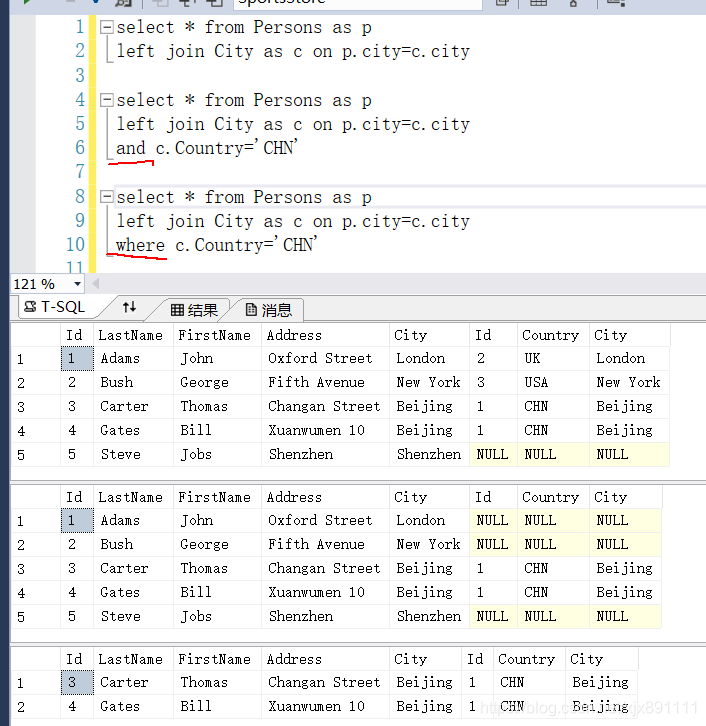Select 'Bill' in the second result grid
706x726 pixels.
[217, 592]
